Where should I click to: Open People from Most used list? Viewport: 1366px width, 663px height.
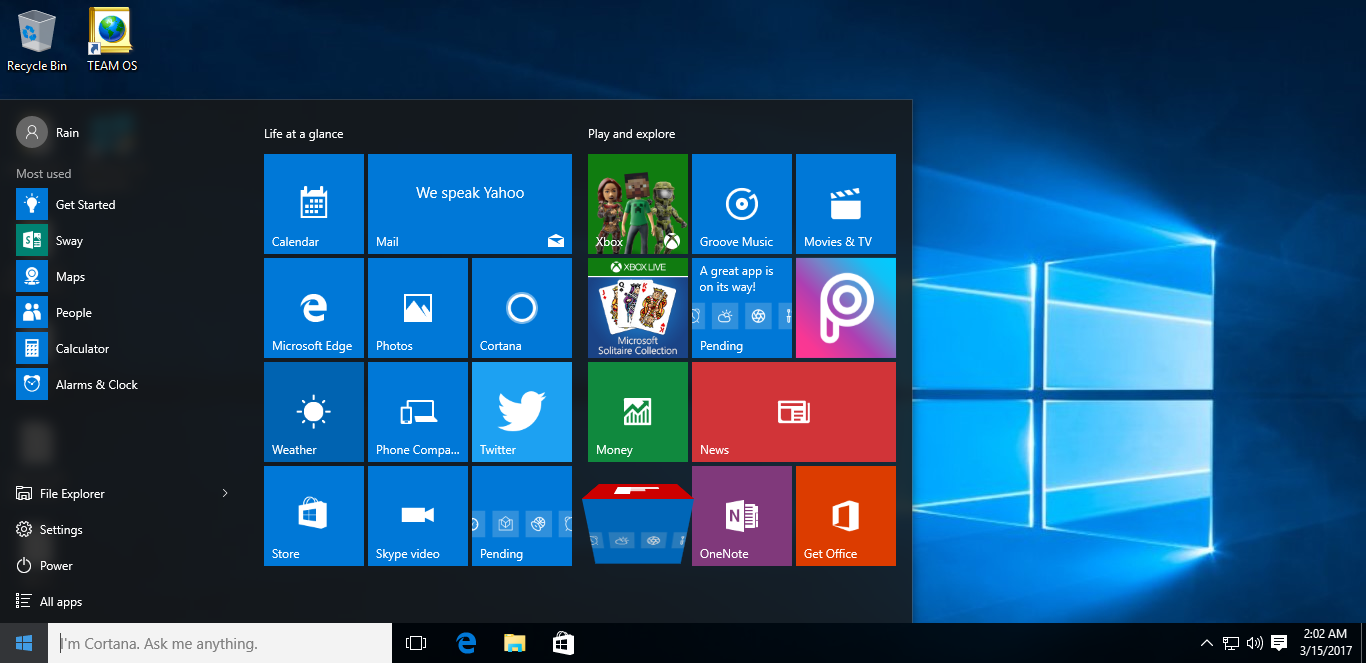pos(124,313)
